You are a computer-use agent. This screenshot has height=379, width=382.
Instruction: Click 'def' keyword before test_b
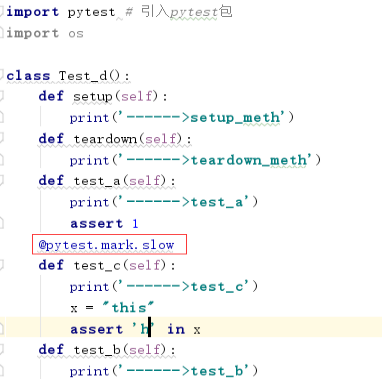[x=51, y=350]
